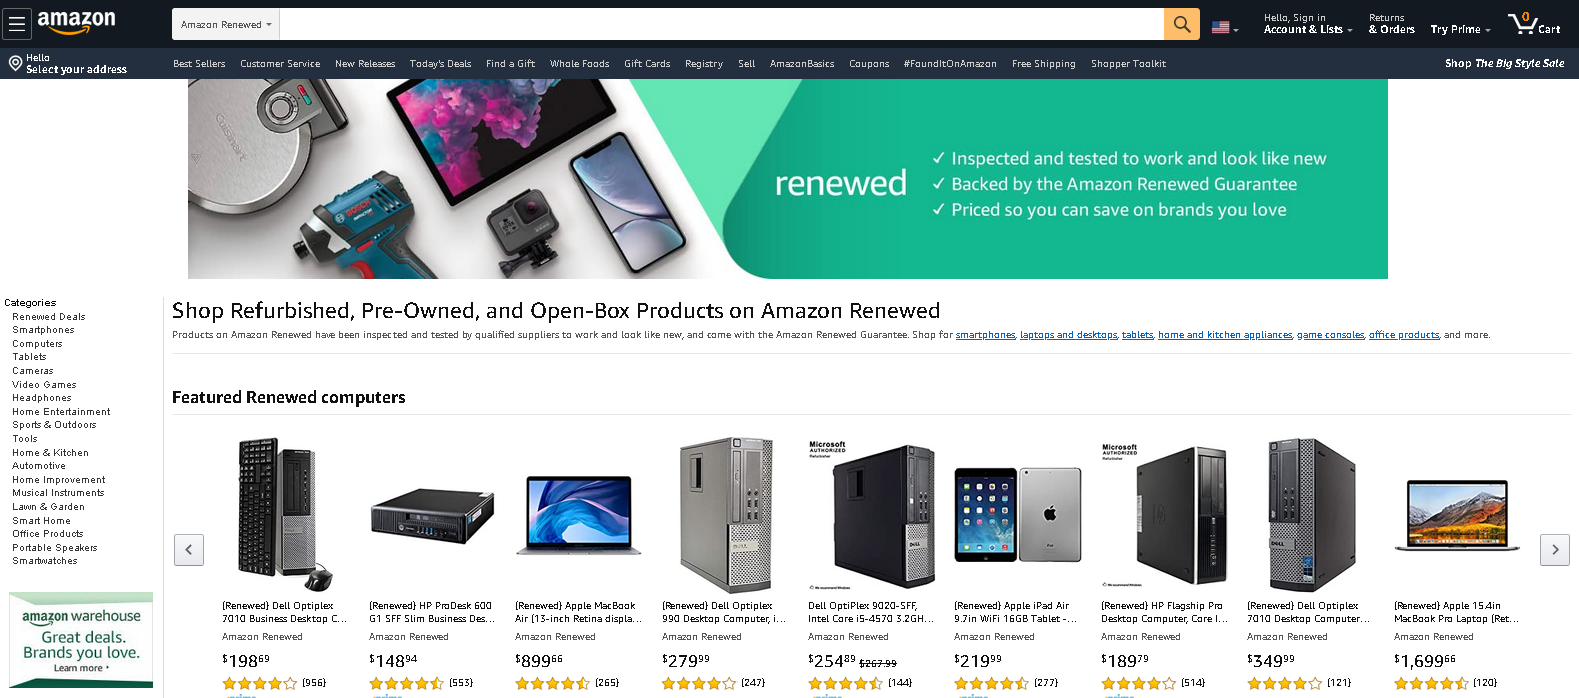Image resolution: width=1579 pixels, height=698 pixels.
Task: Click the US flag language icon
Action: (1224, 28)
